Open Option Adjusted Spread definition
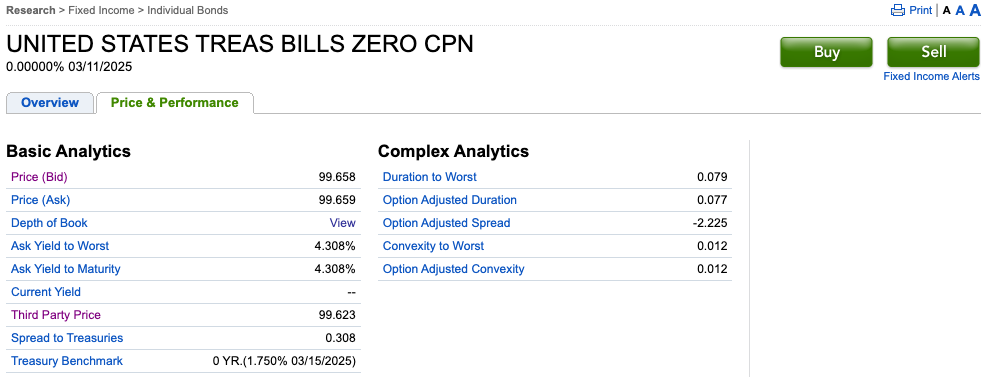The image size is (999, 377). (446, 223)
